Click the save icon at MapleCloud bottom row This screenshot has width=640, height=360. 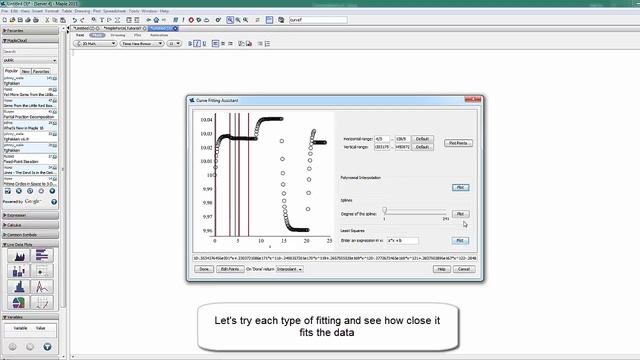[7, 191]
